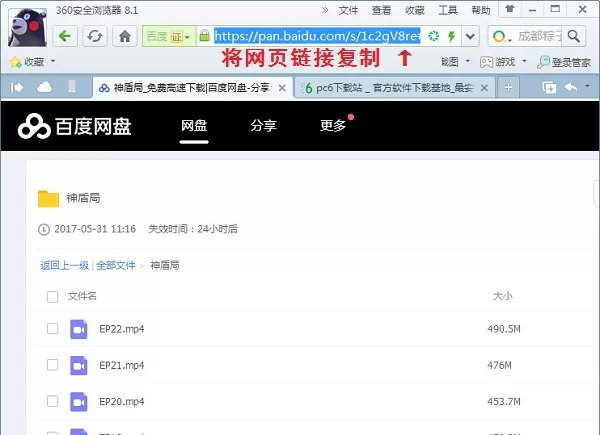
Task: Click the green padlock security icon
Action: click(205, 36)
